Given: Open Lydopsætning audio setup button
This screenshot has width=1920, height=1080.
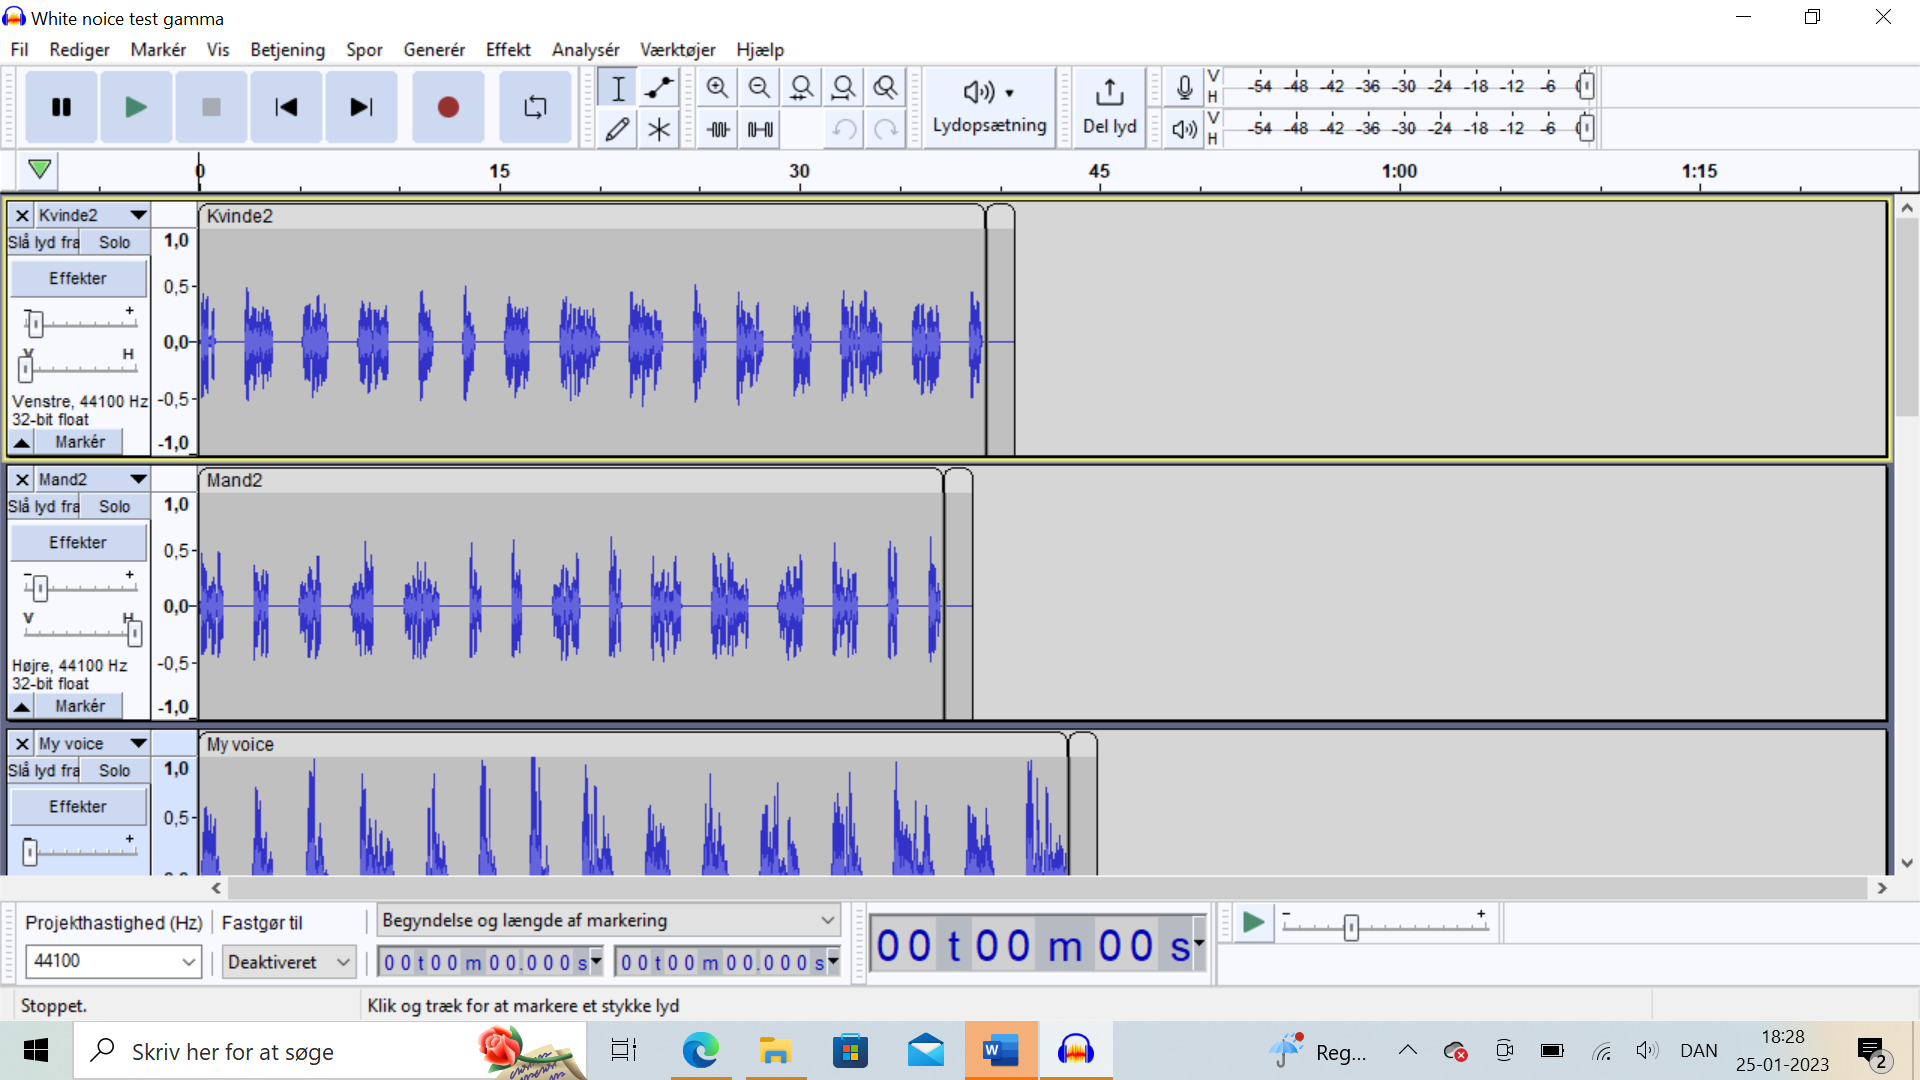Looking at the screenshot, I should click(989, 107).
